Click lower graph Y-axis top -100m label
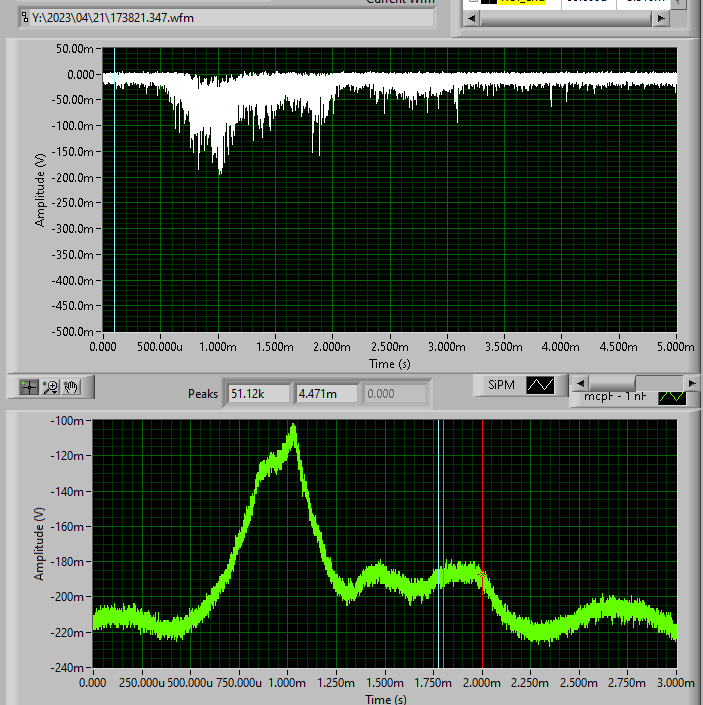The width and height of the screenshot is (703, 705). (67, 421)
